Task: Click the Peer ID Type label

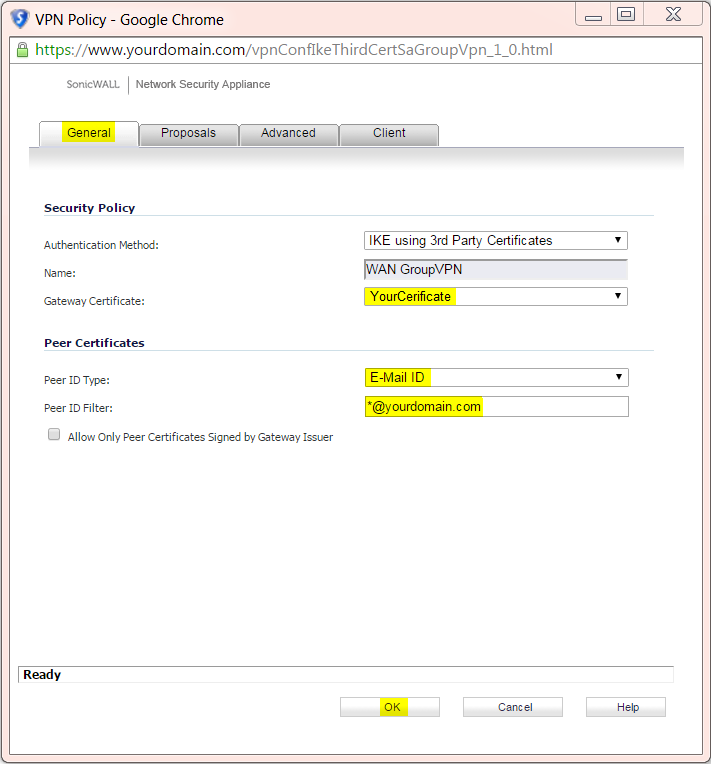Action: click(x=77, y=380)
